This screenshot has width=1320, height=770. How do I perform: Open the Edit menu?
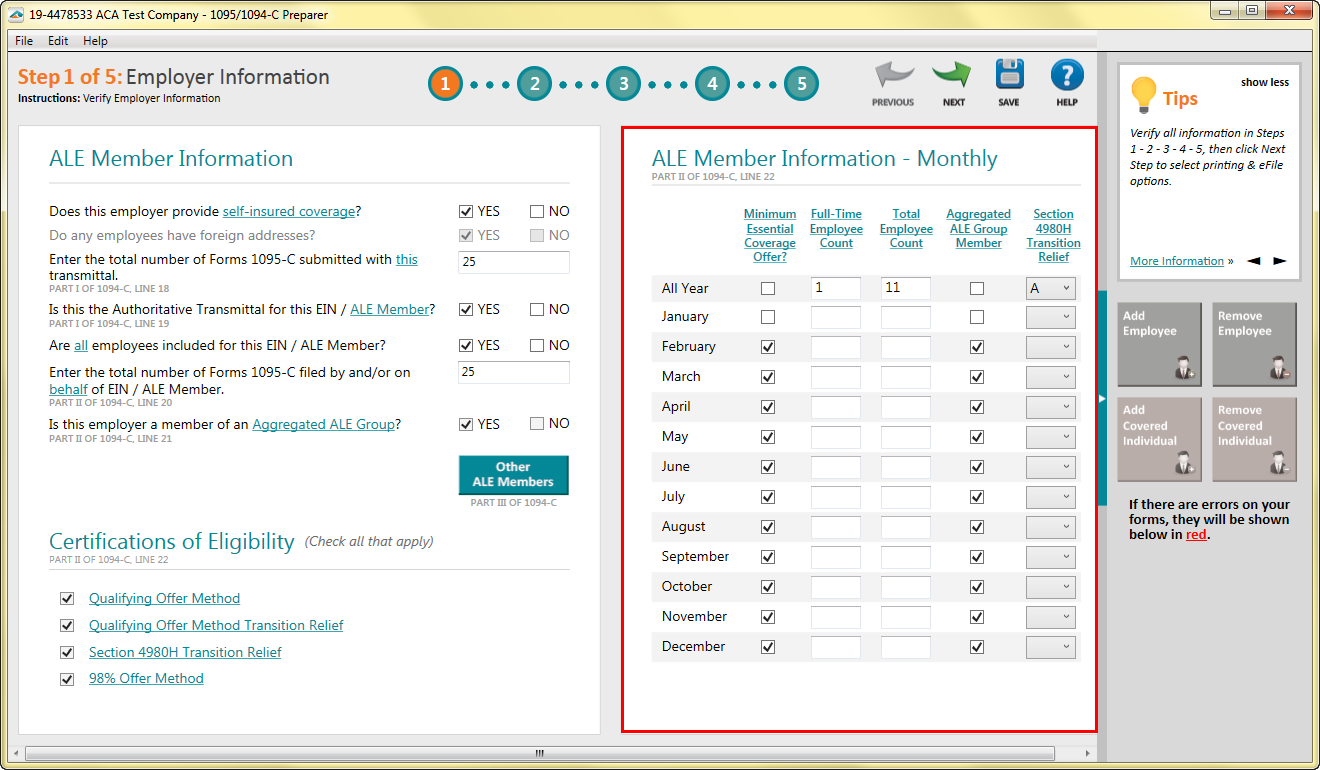coord(58,41)
